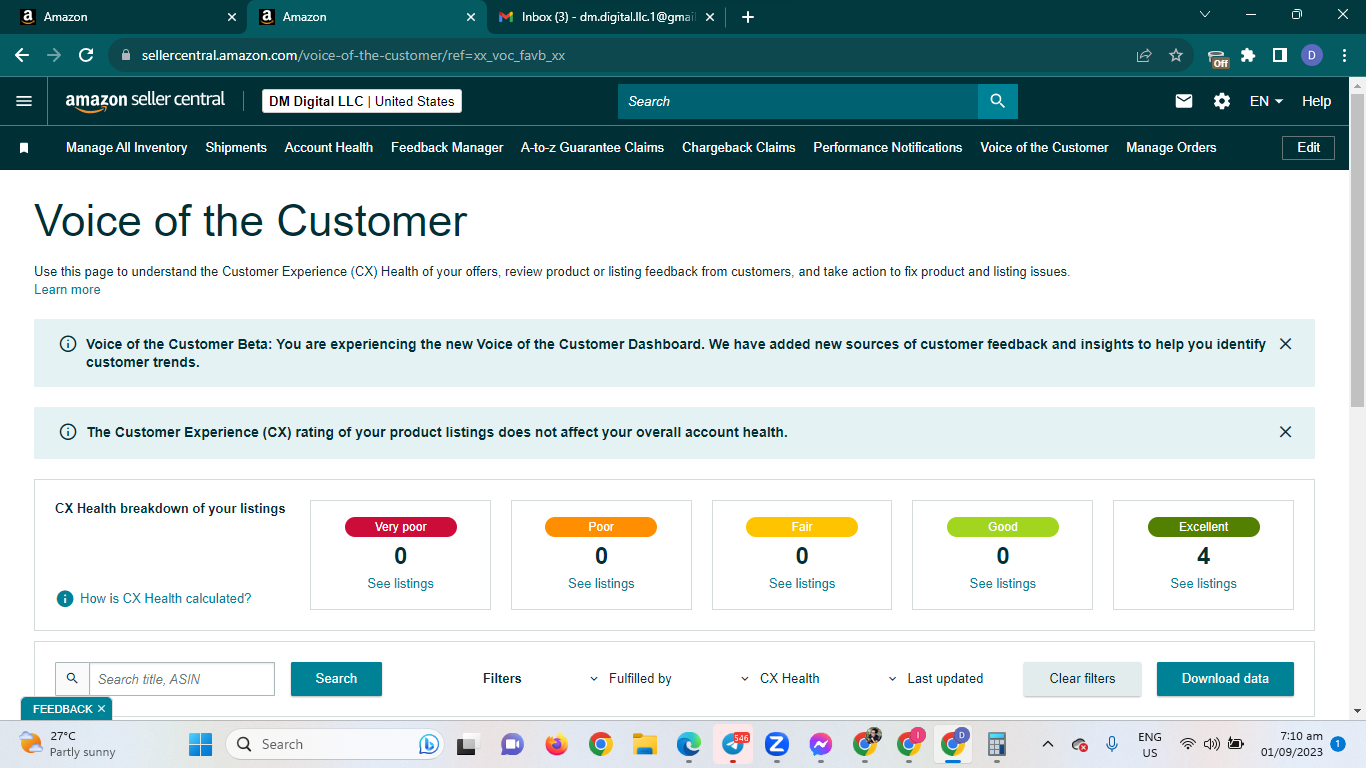1366x768 pixels.
Task: Show hidden system tray icons chevron
Action: click(x=1048, y=744)
